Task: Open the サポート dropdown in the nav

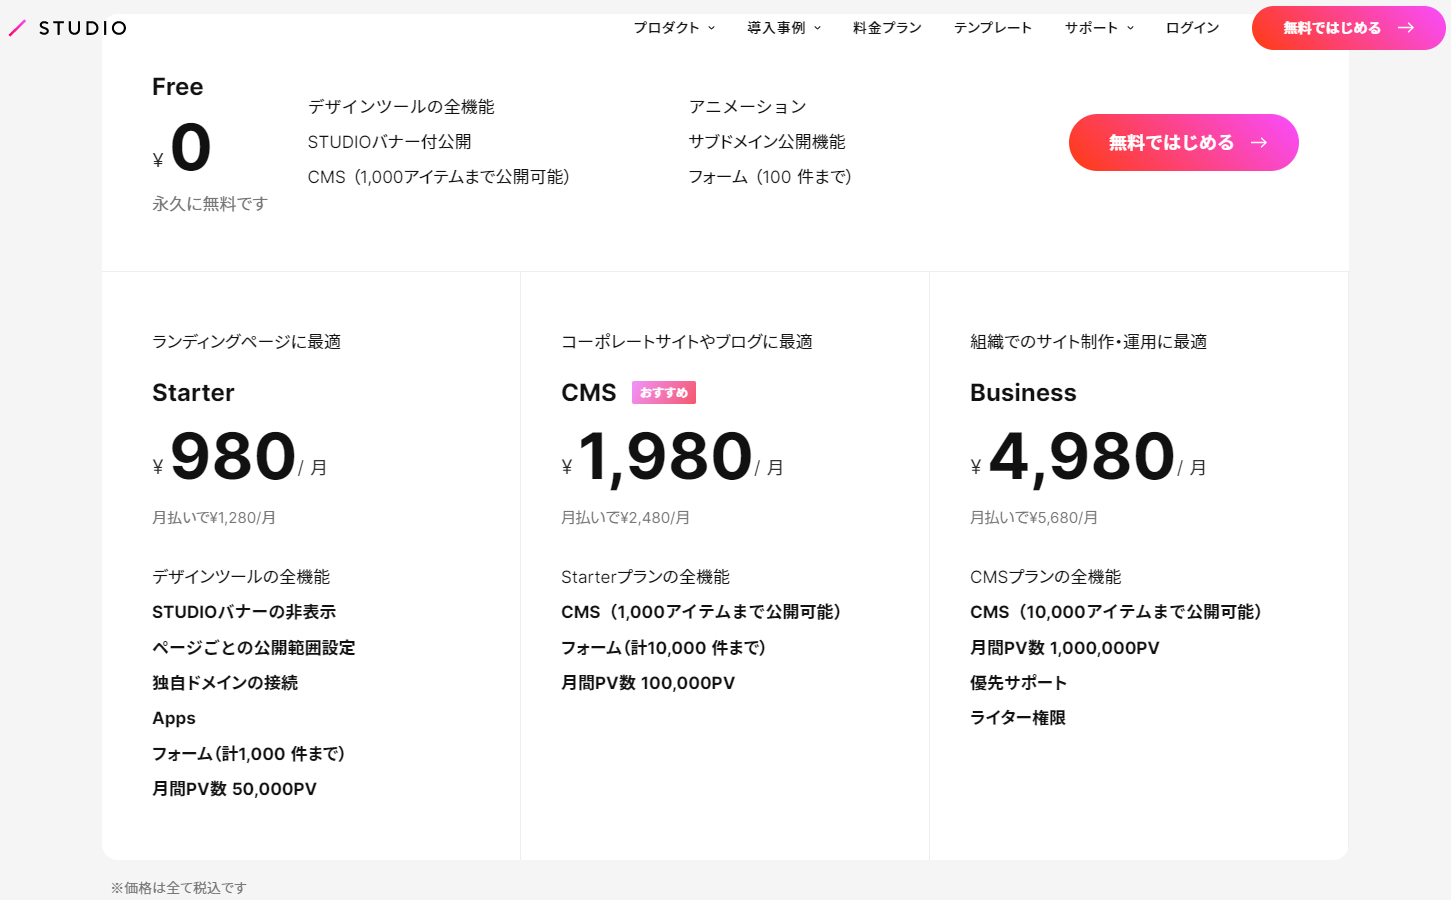Action: pos(1099,28)
